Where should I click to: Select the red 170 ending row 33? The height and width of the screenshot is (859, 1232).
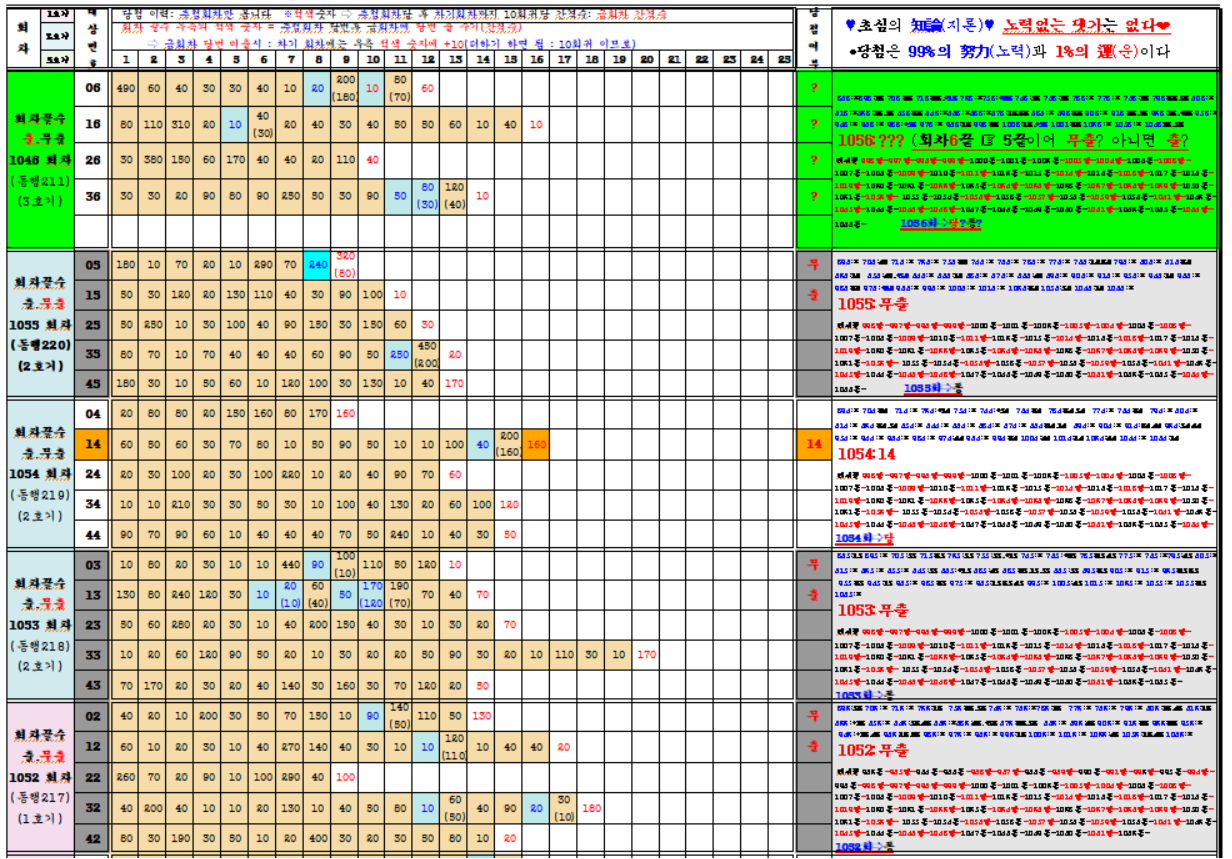click(x=647, y=655)
